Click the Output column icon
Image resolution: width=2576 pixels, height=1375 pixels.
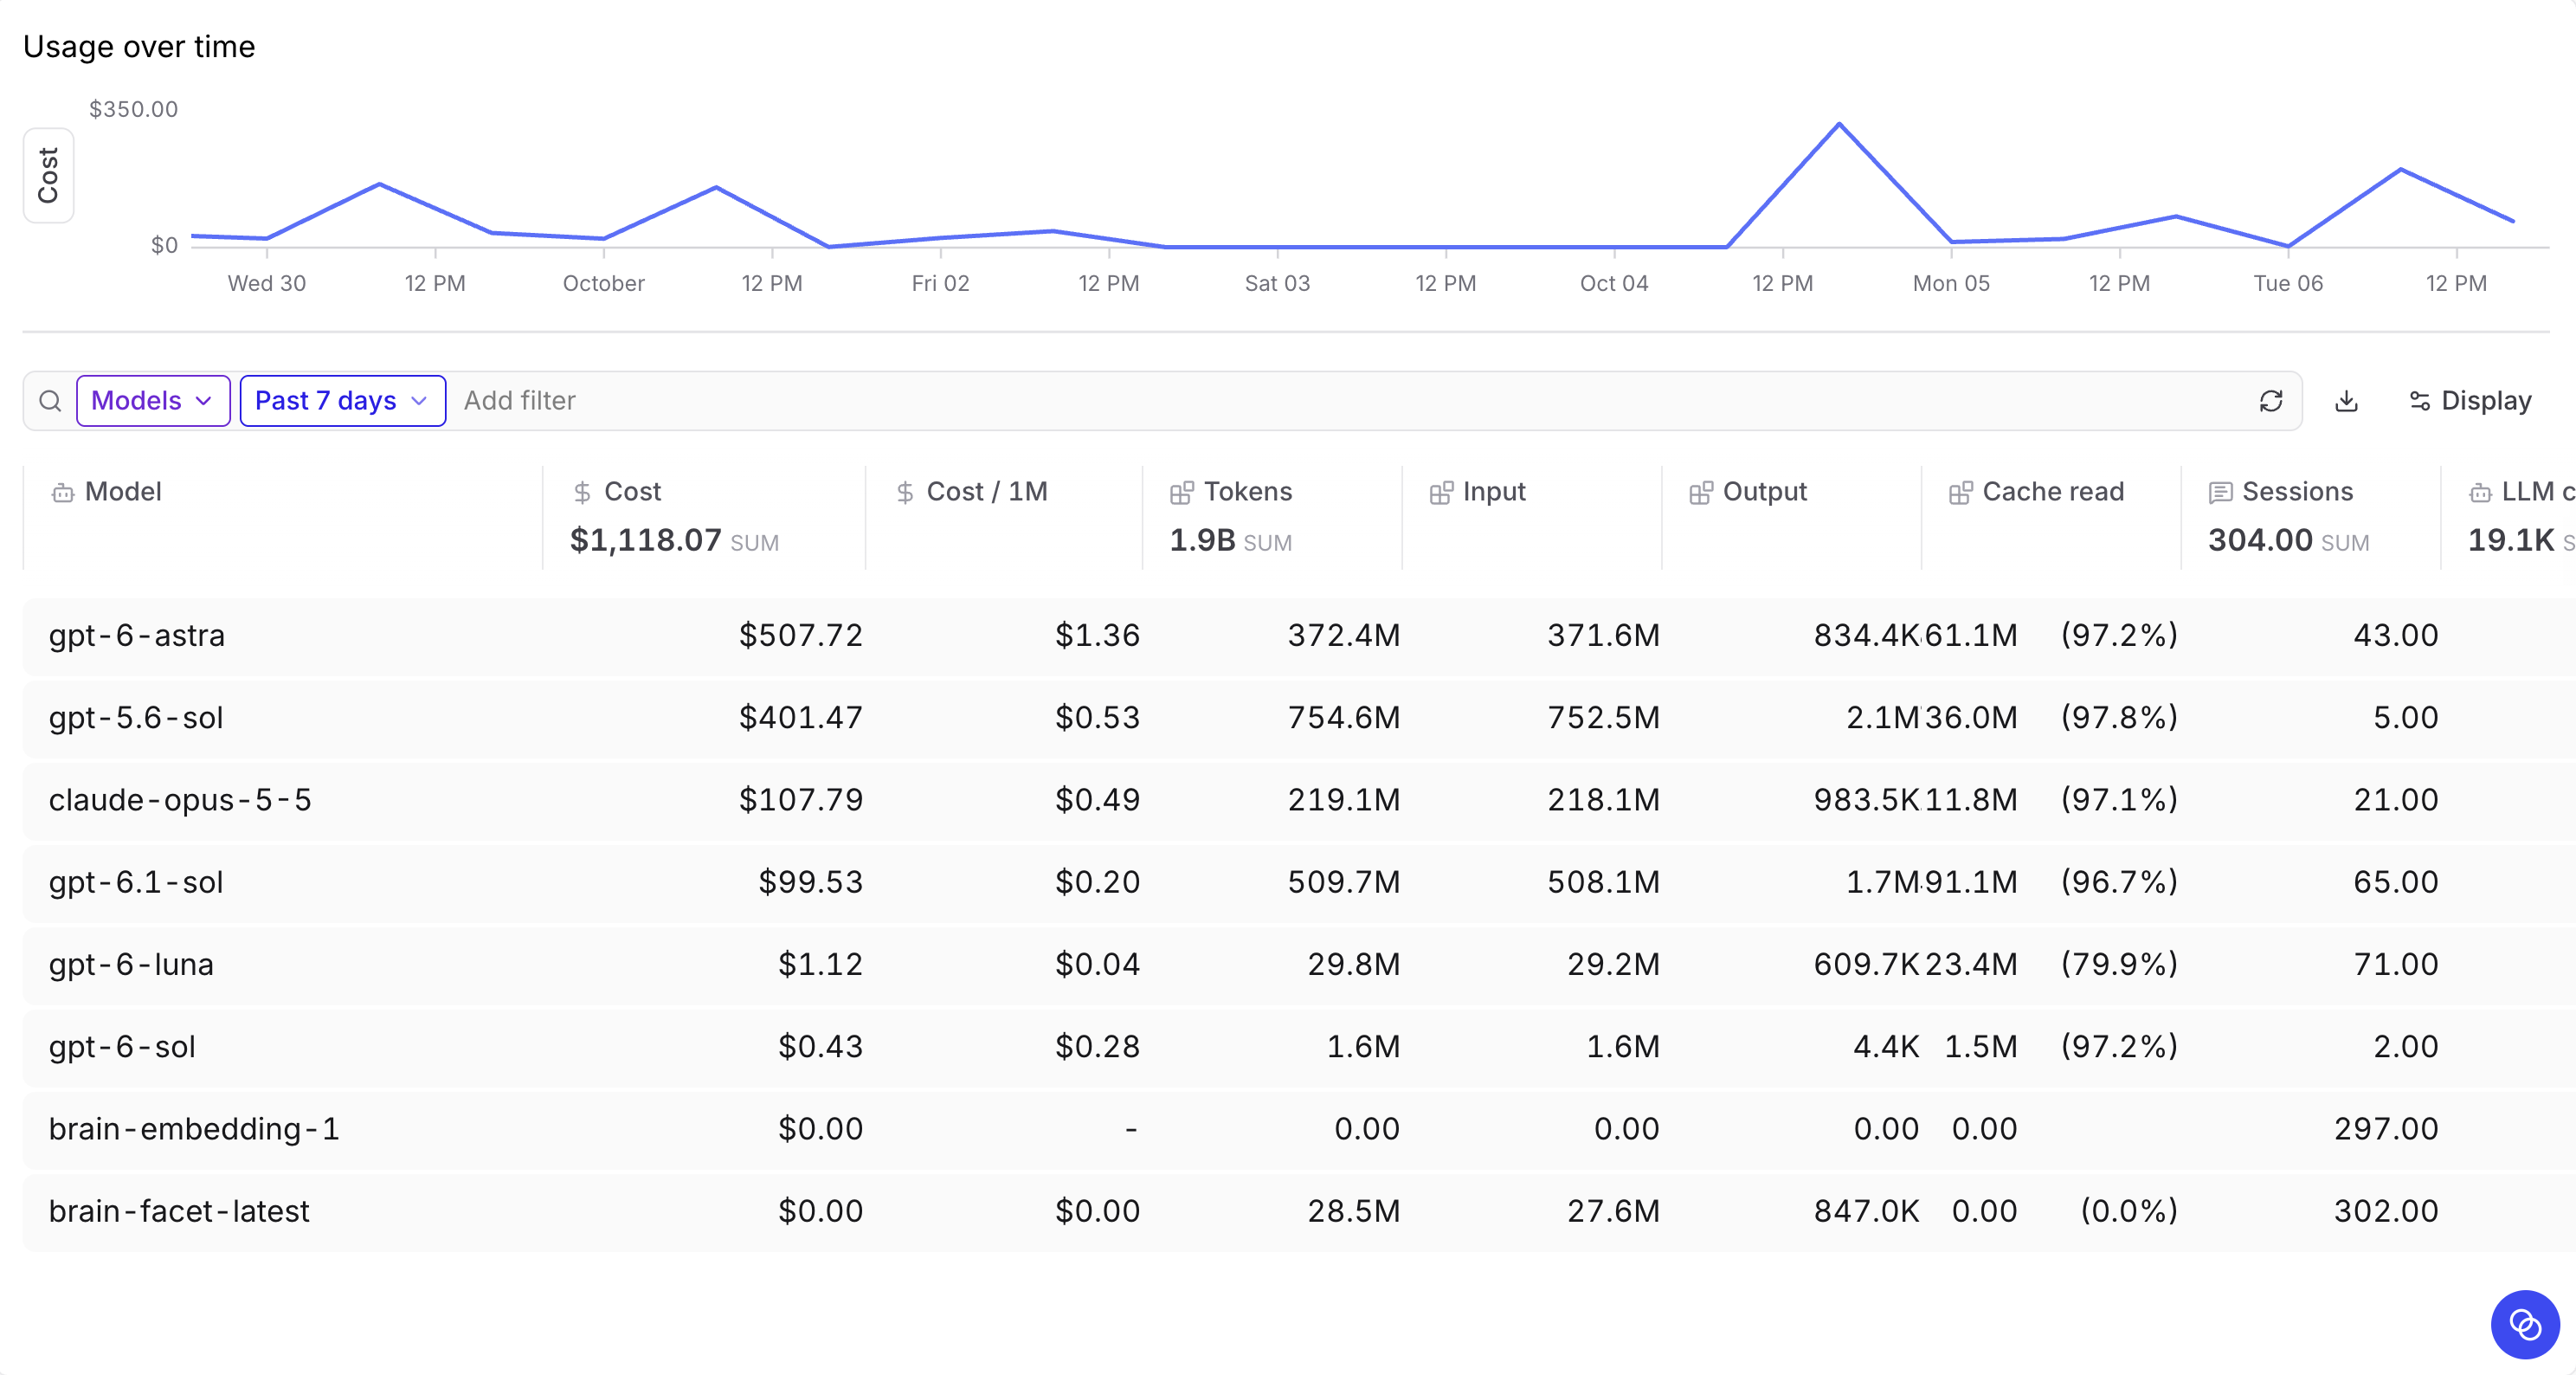1701,492
